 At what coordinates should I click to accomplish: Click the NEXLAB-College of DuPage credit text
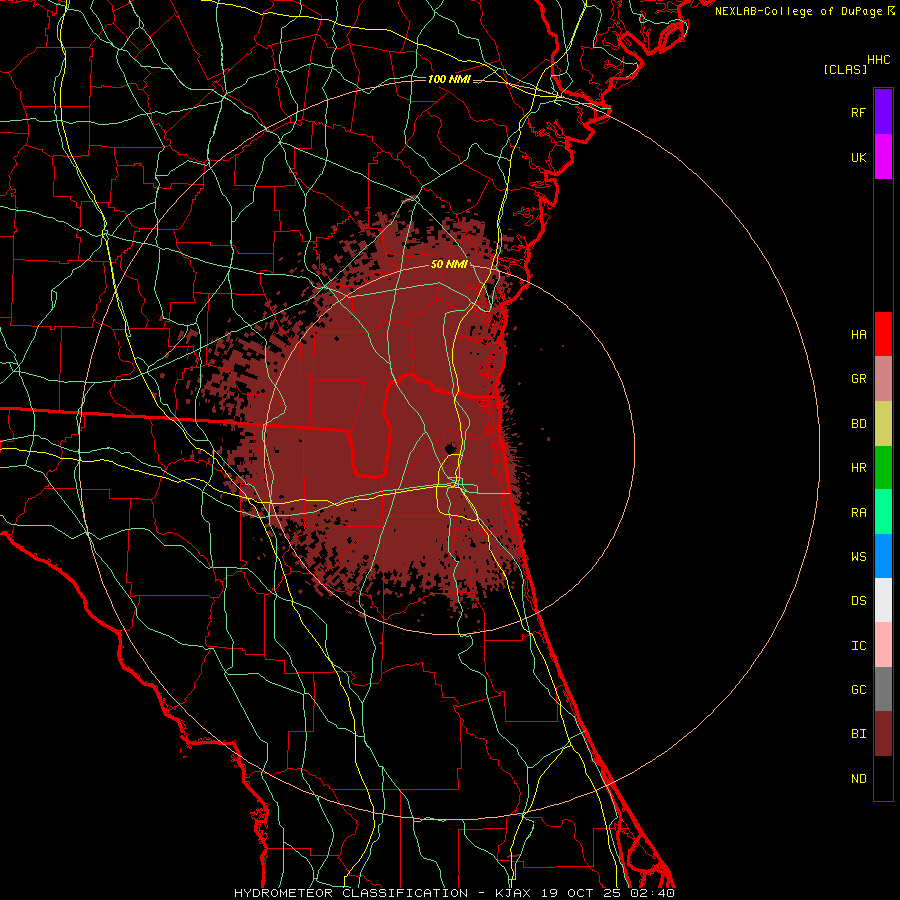(x=800, y=11)
